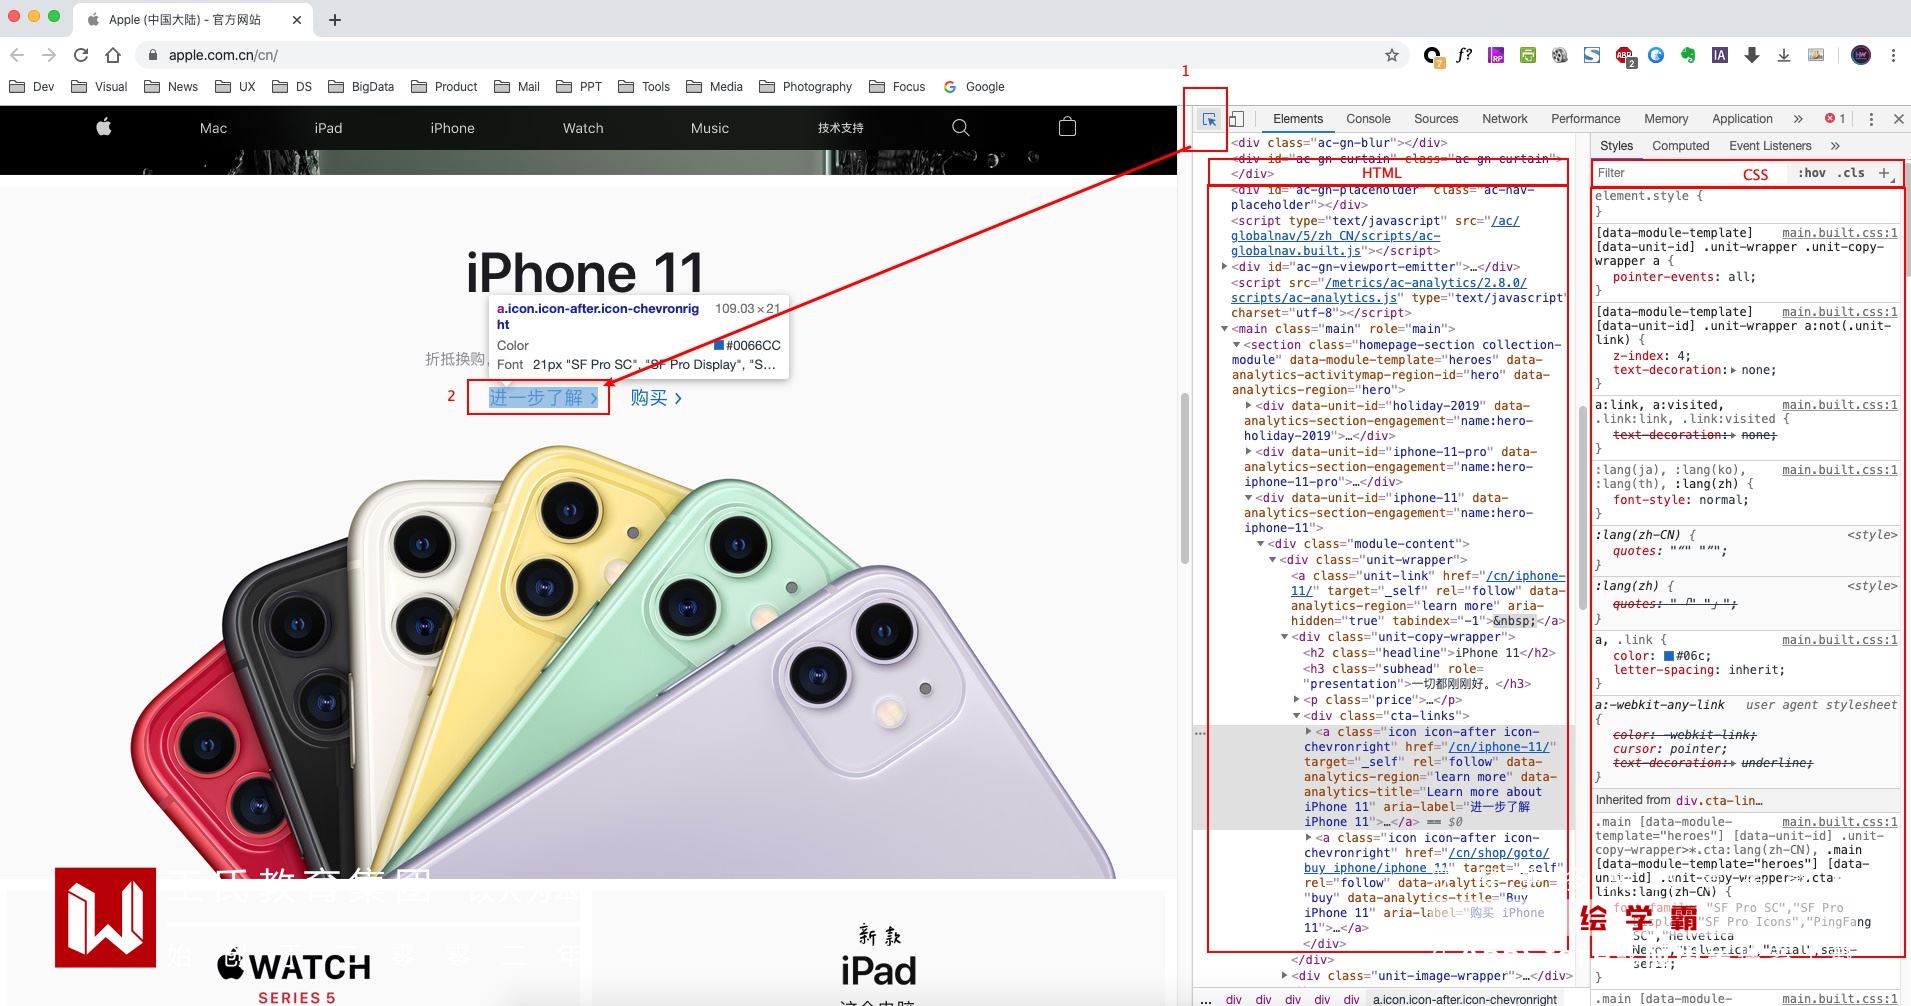Close the Apple website tab
Viewport: 1911px width, 1006px height.
(x=297, y=19)
